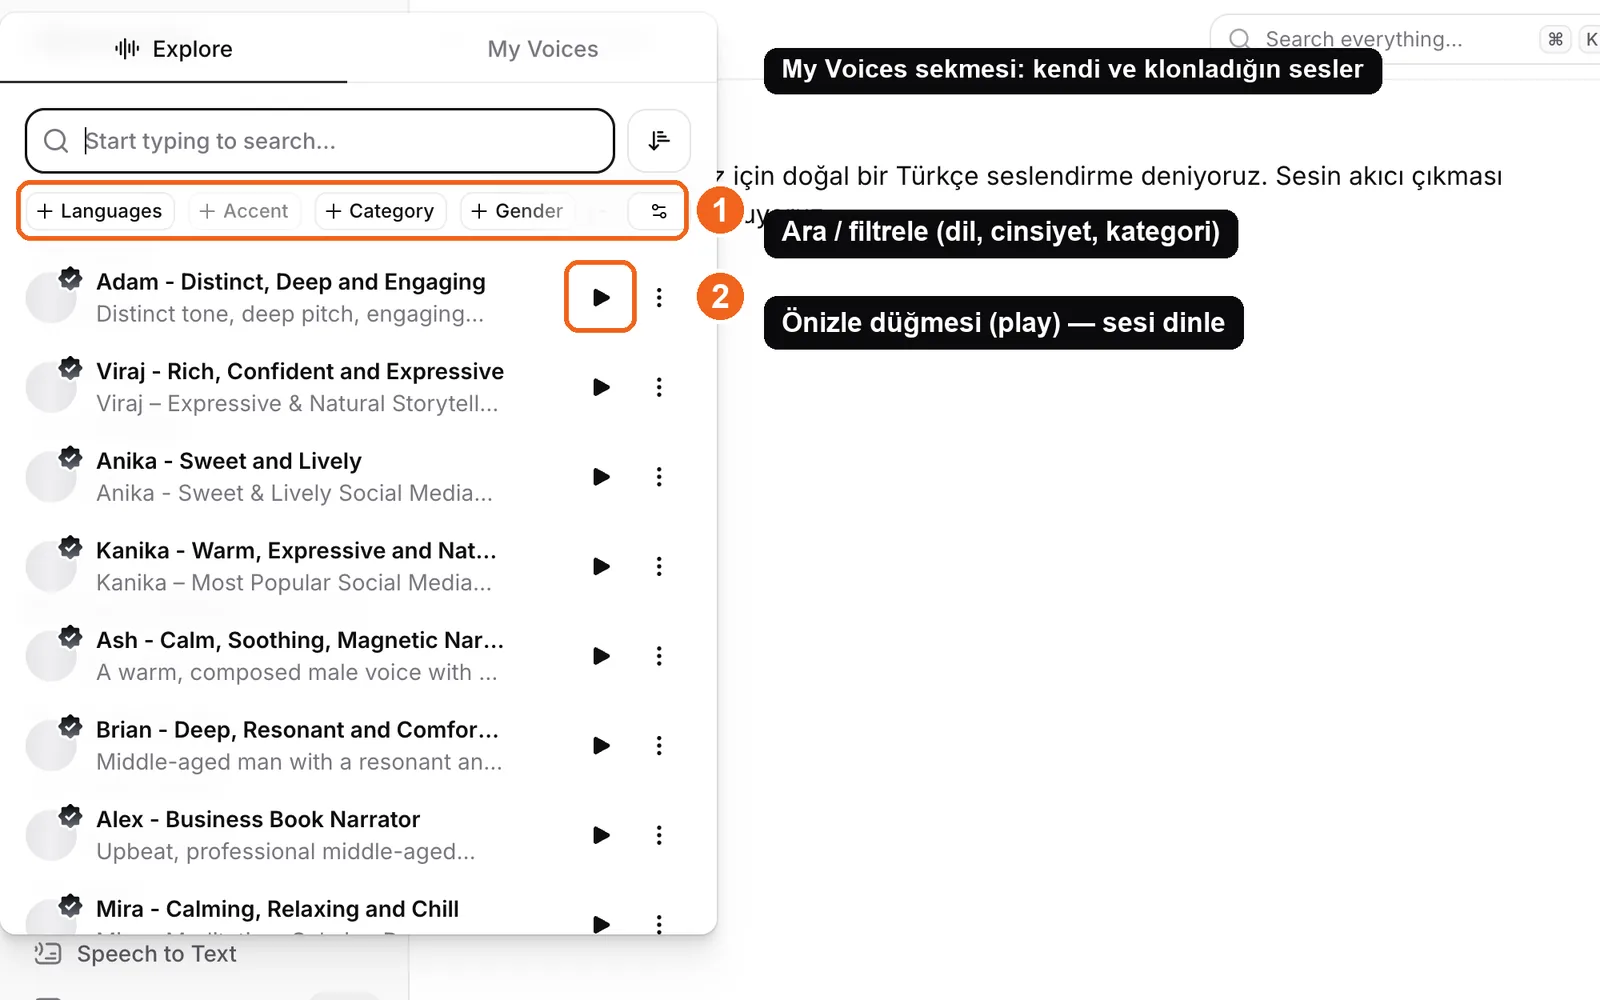Open more options for Alex voice
1600x1000 pixels.
click(x=659, y=835)
